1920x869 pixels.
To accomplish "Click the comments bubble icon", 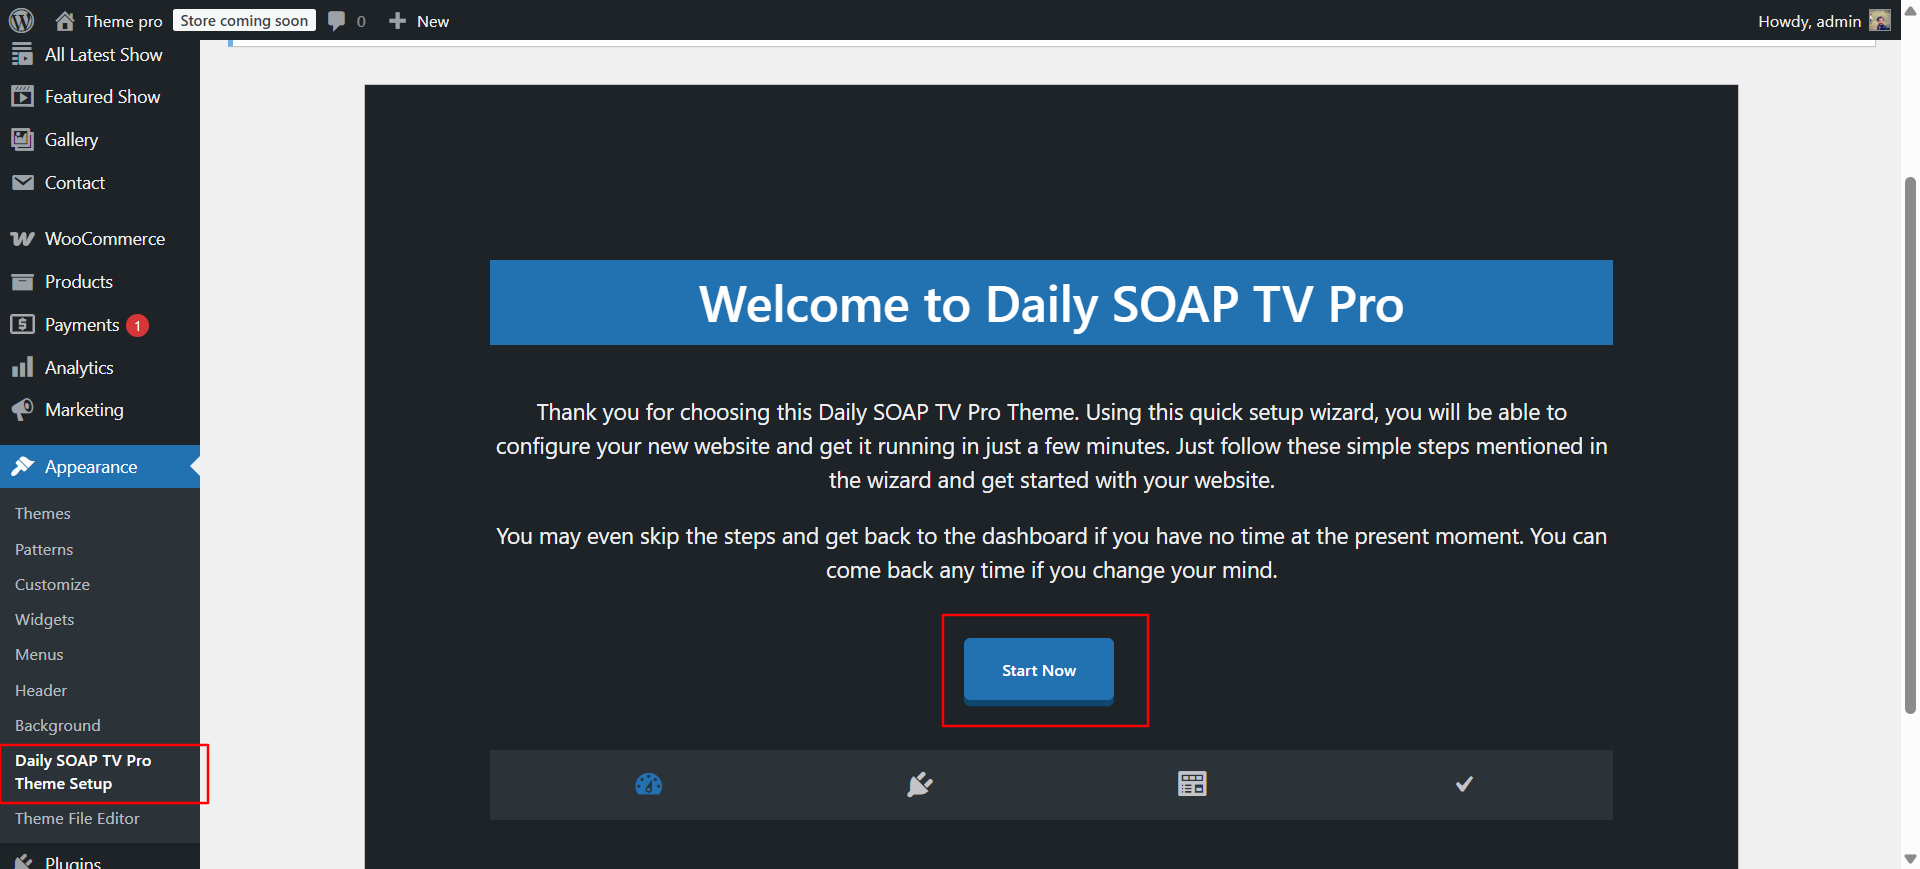I will [x=337, y=20].
